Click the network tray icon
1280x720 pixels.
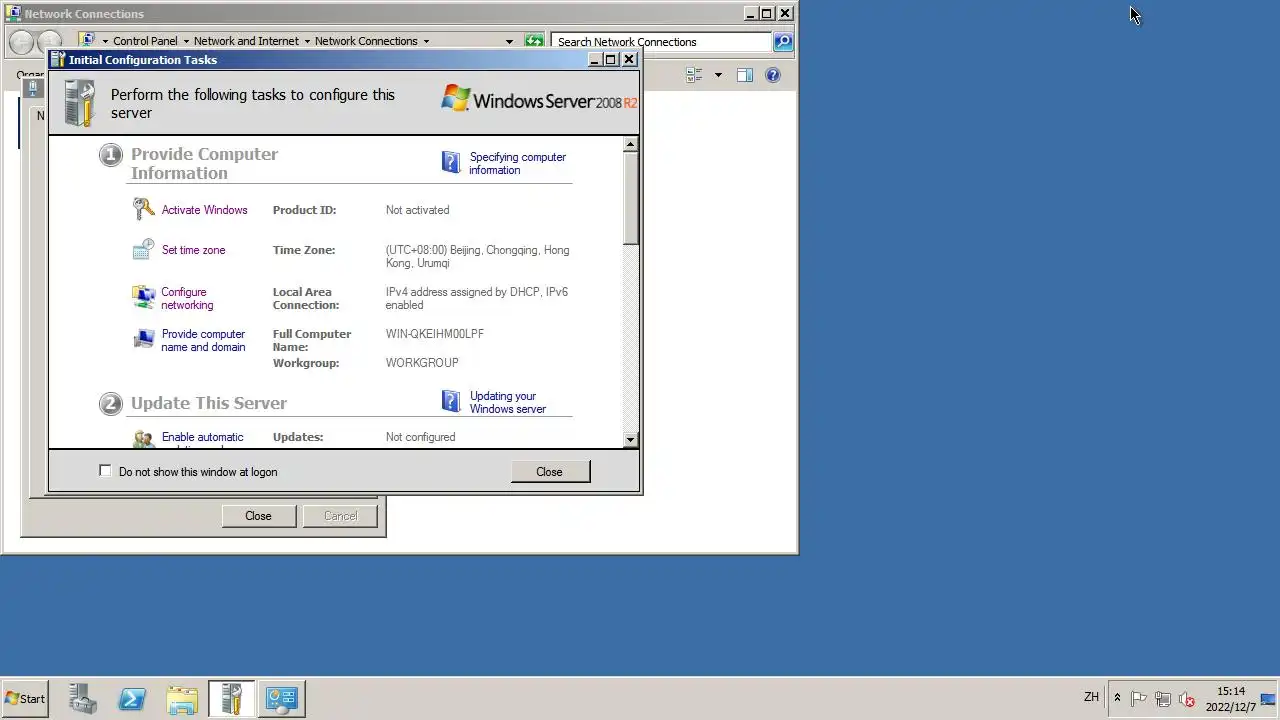[x=1163, y=698]
